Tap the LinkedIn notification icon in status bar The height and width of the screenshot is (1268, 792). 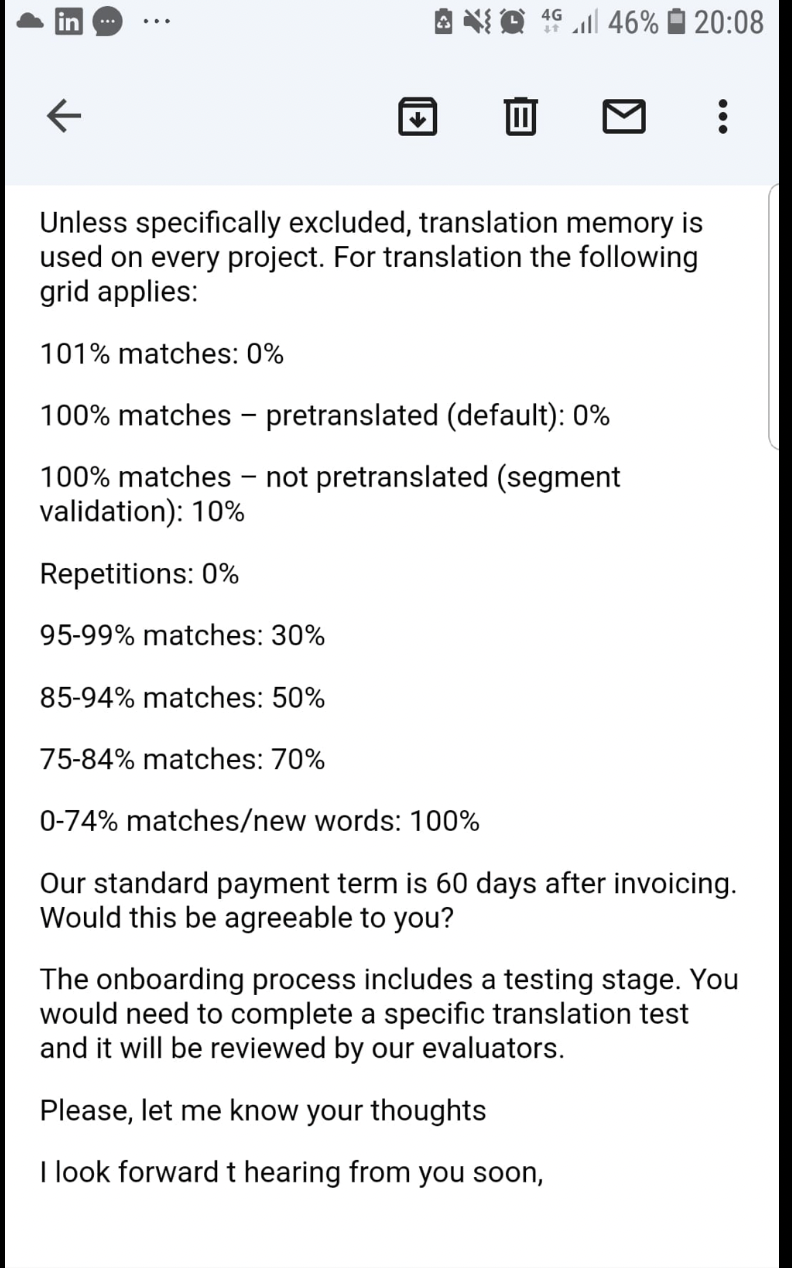coord(69,21)
